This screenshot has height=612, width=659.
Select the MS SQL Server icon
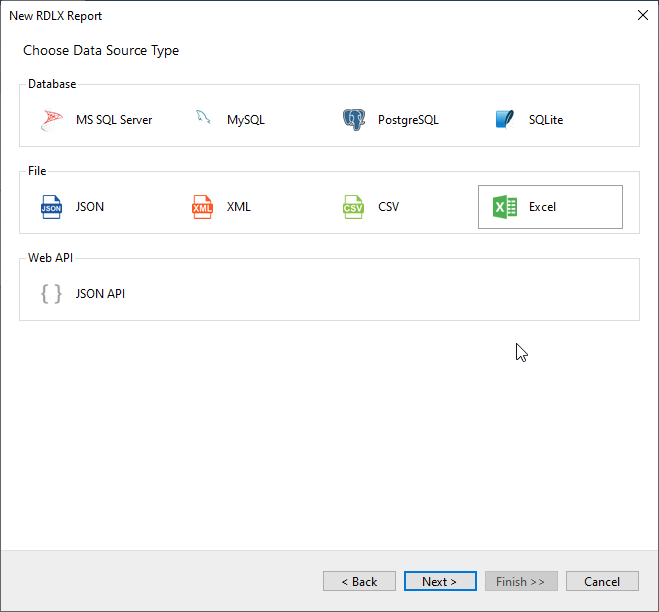tap(52, 120)
